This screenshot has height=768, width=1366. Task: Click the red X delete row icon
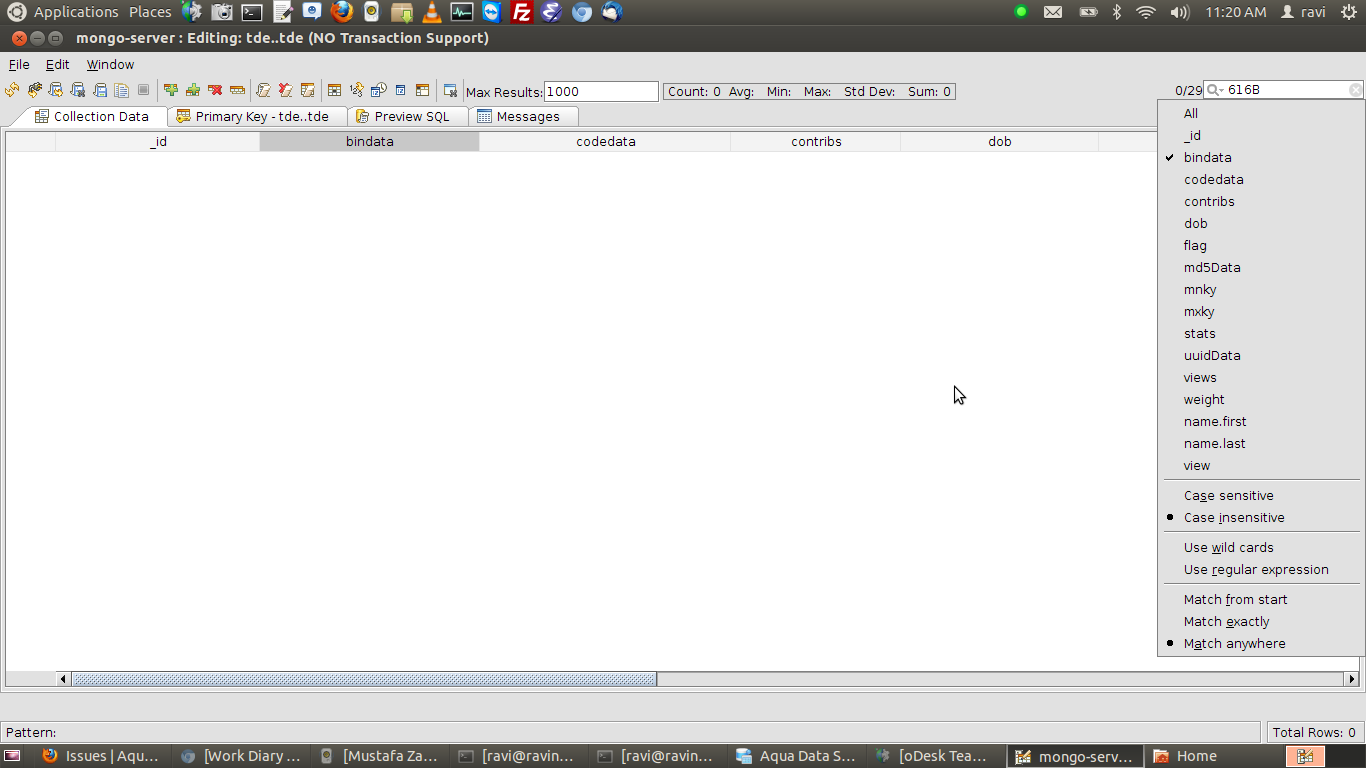(215, 90)
